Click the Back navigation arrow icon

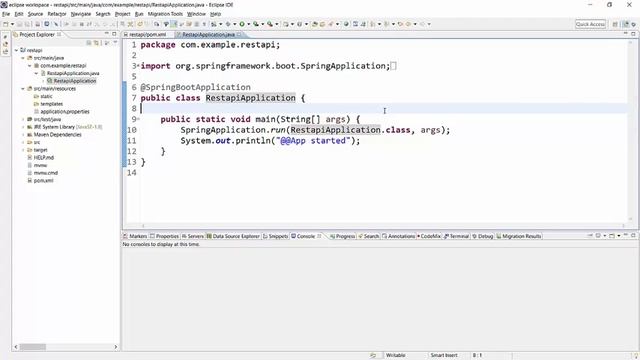click(x=409, y=24)
